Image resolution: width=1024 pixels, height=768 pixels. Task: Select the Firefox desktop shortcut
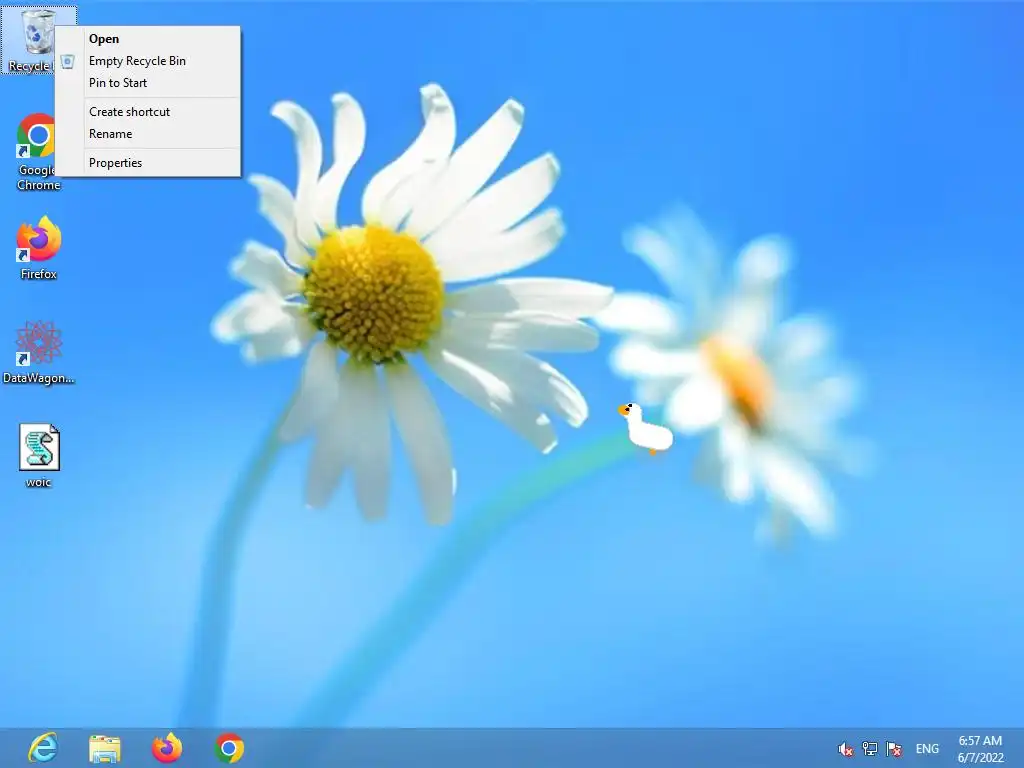(39, 248)
